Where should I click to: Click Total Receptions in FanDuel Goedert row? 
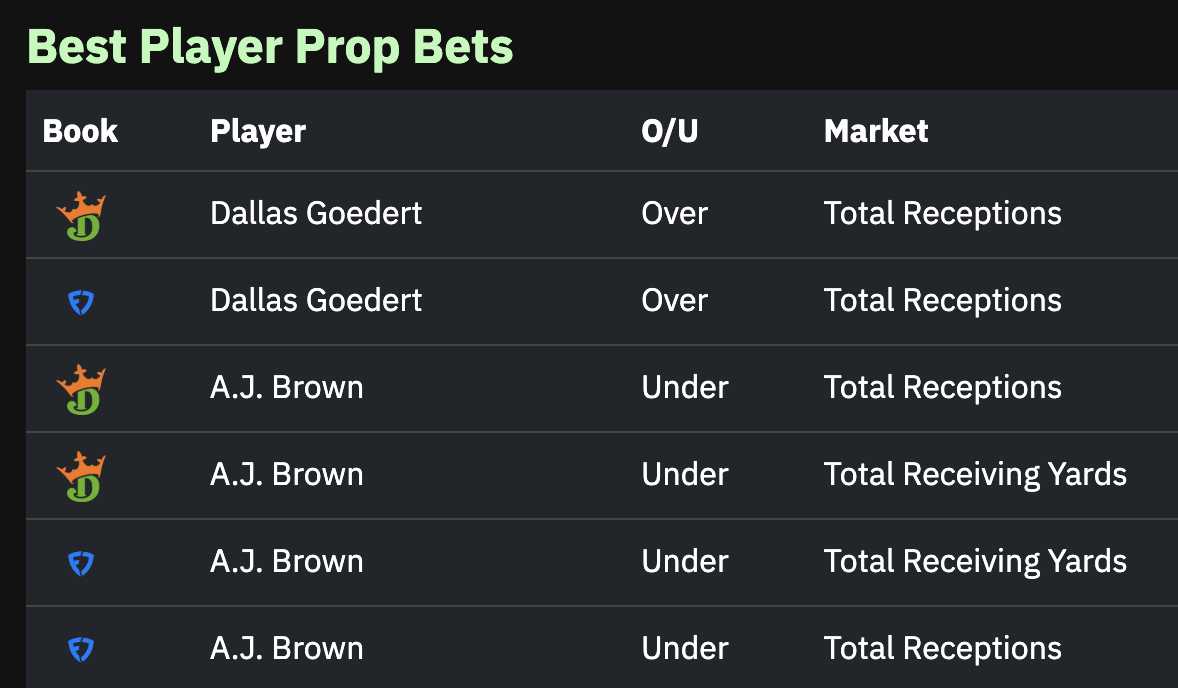[x=943, y=301]
